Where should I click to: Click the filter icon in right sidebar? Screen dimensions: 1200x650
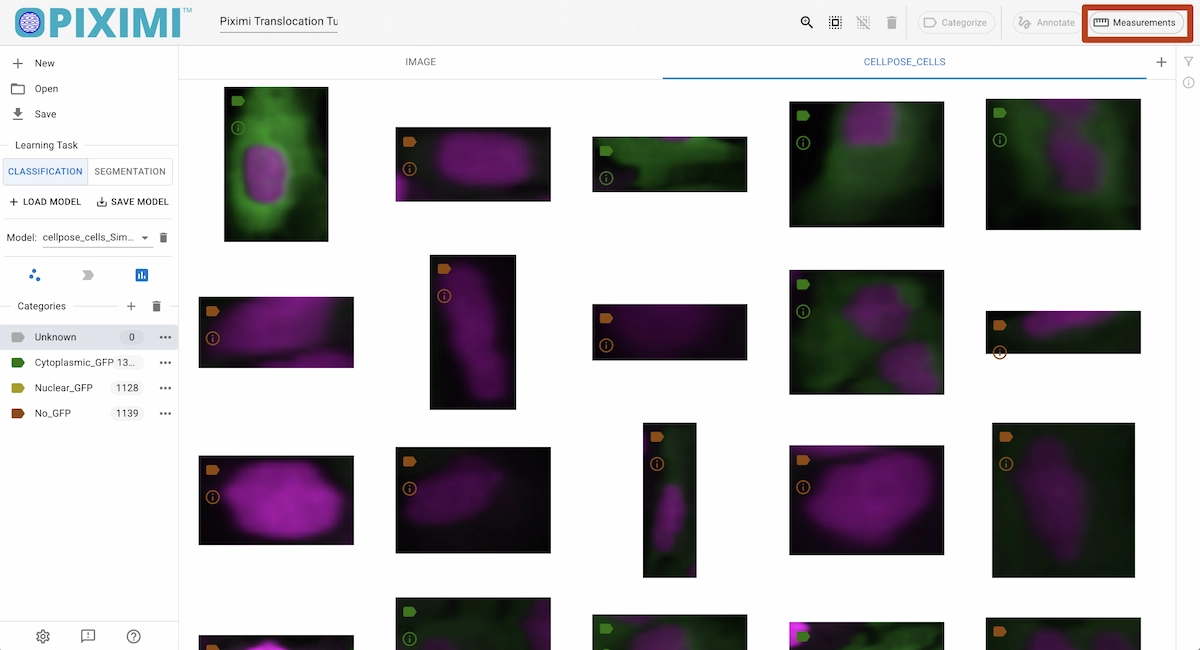click(x=1188, y=62)
